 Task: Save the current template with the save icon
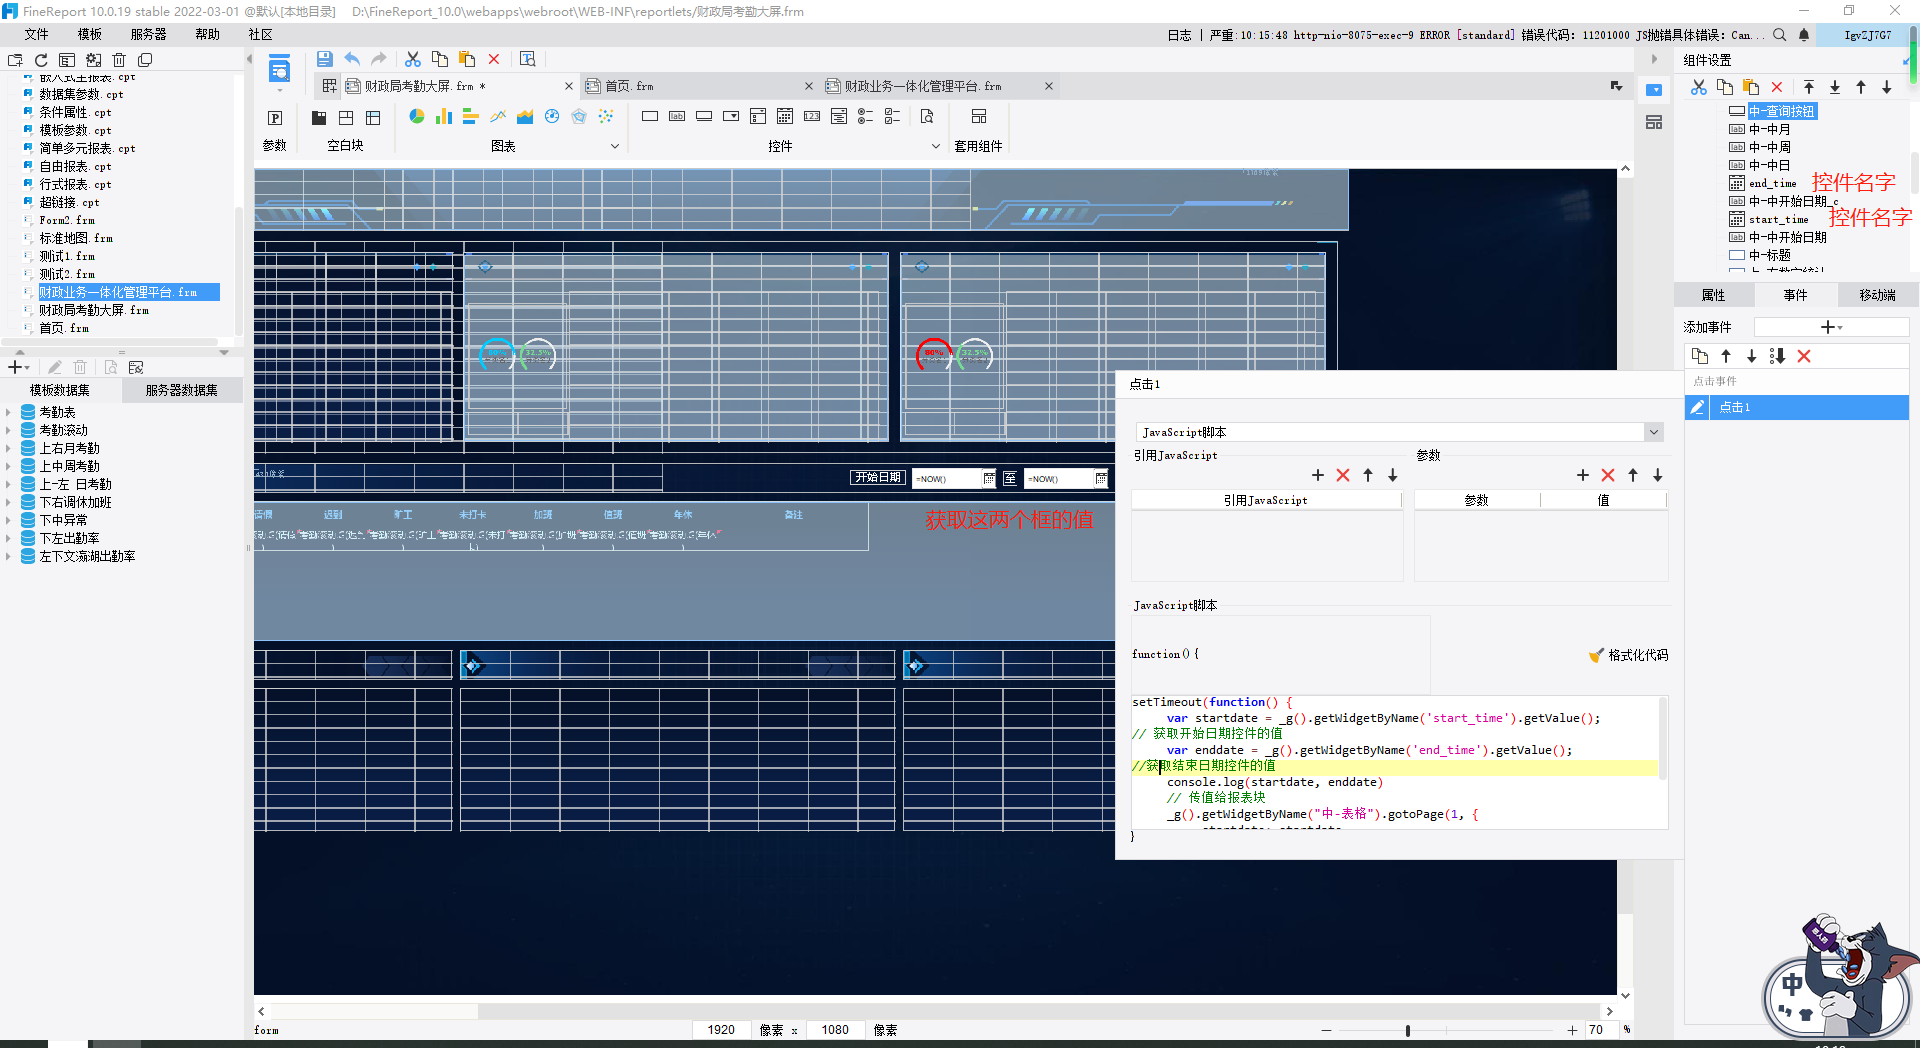pyautogui.click(x=324, y=59)
